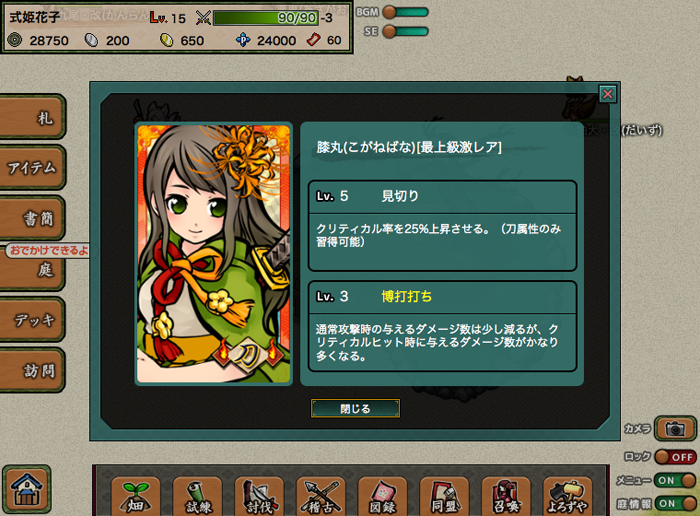Take a snapshot with camera icon
The image size is (700, 516).
675,429
